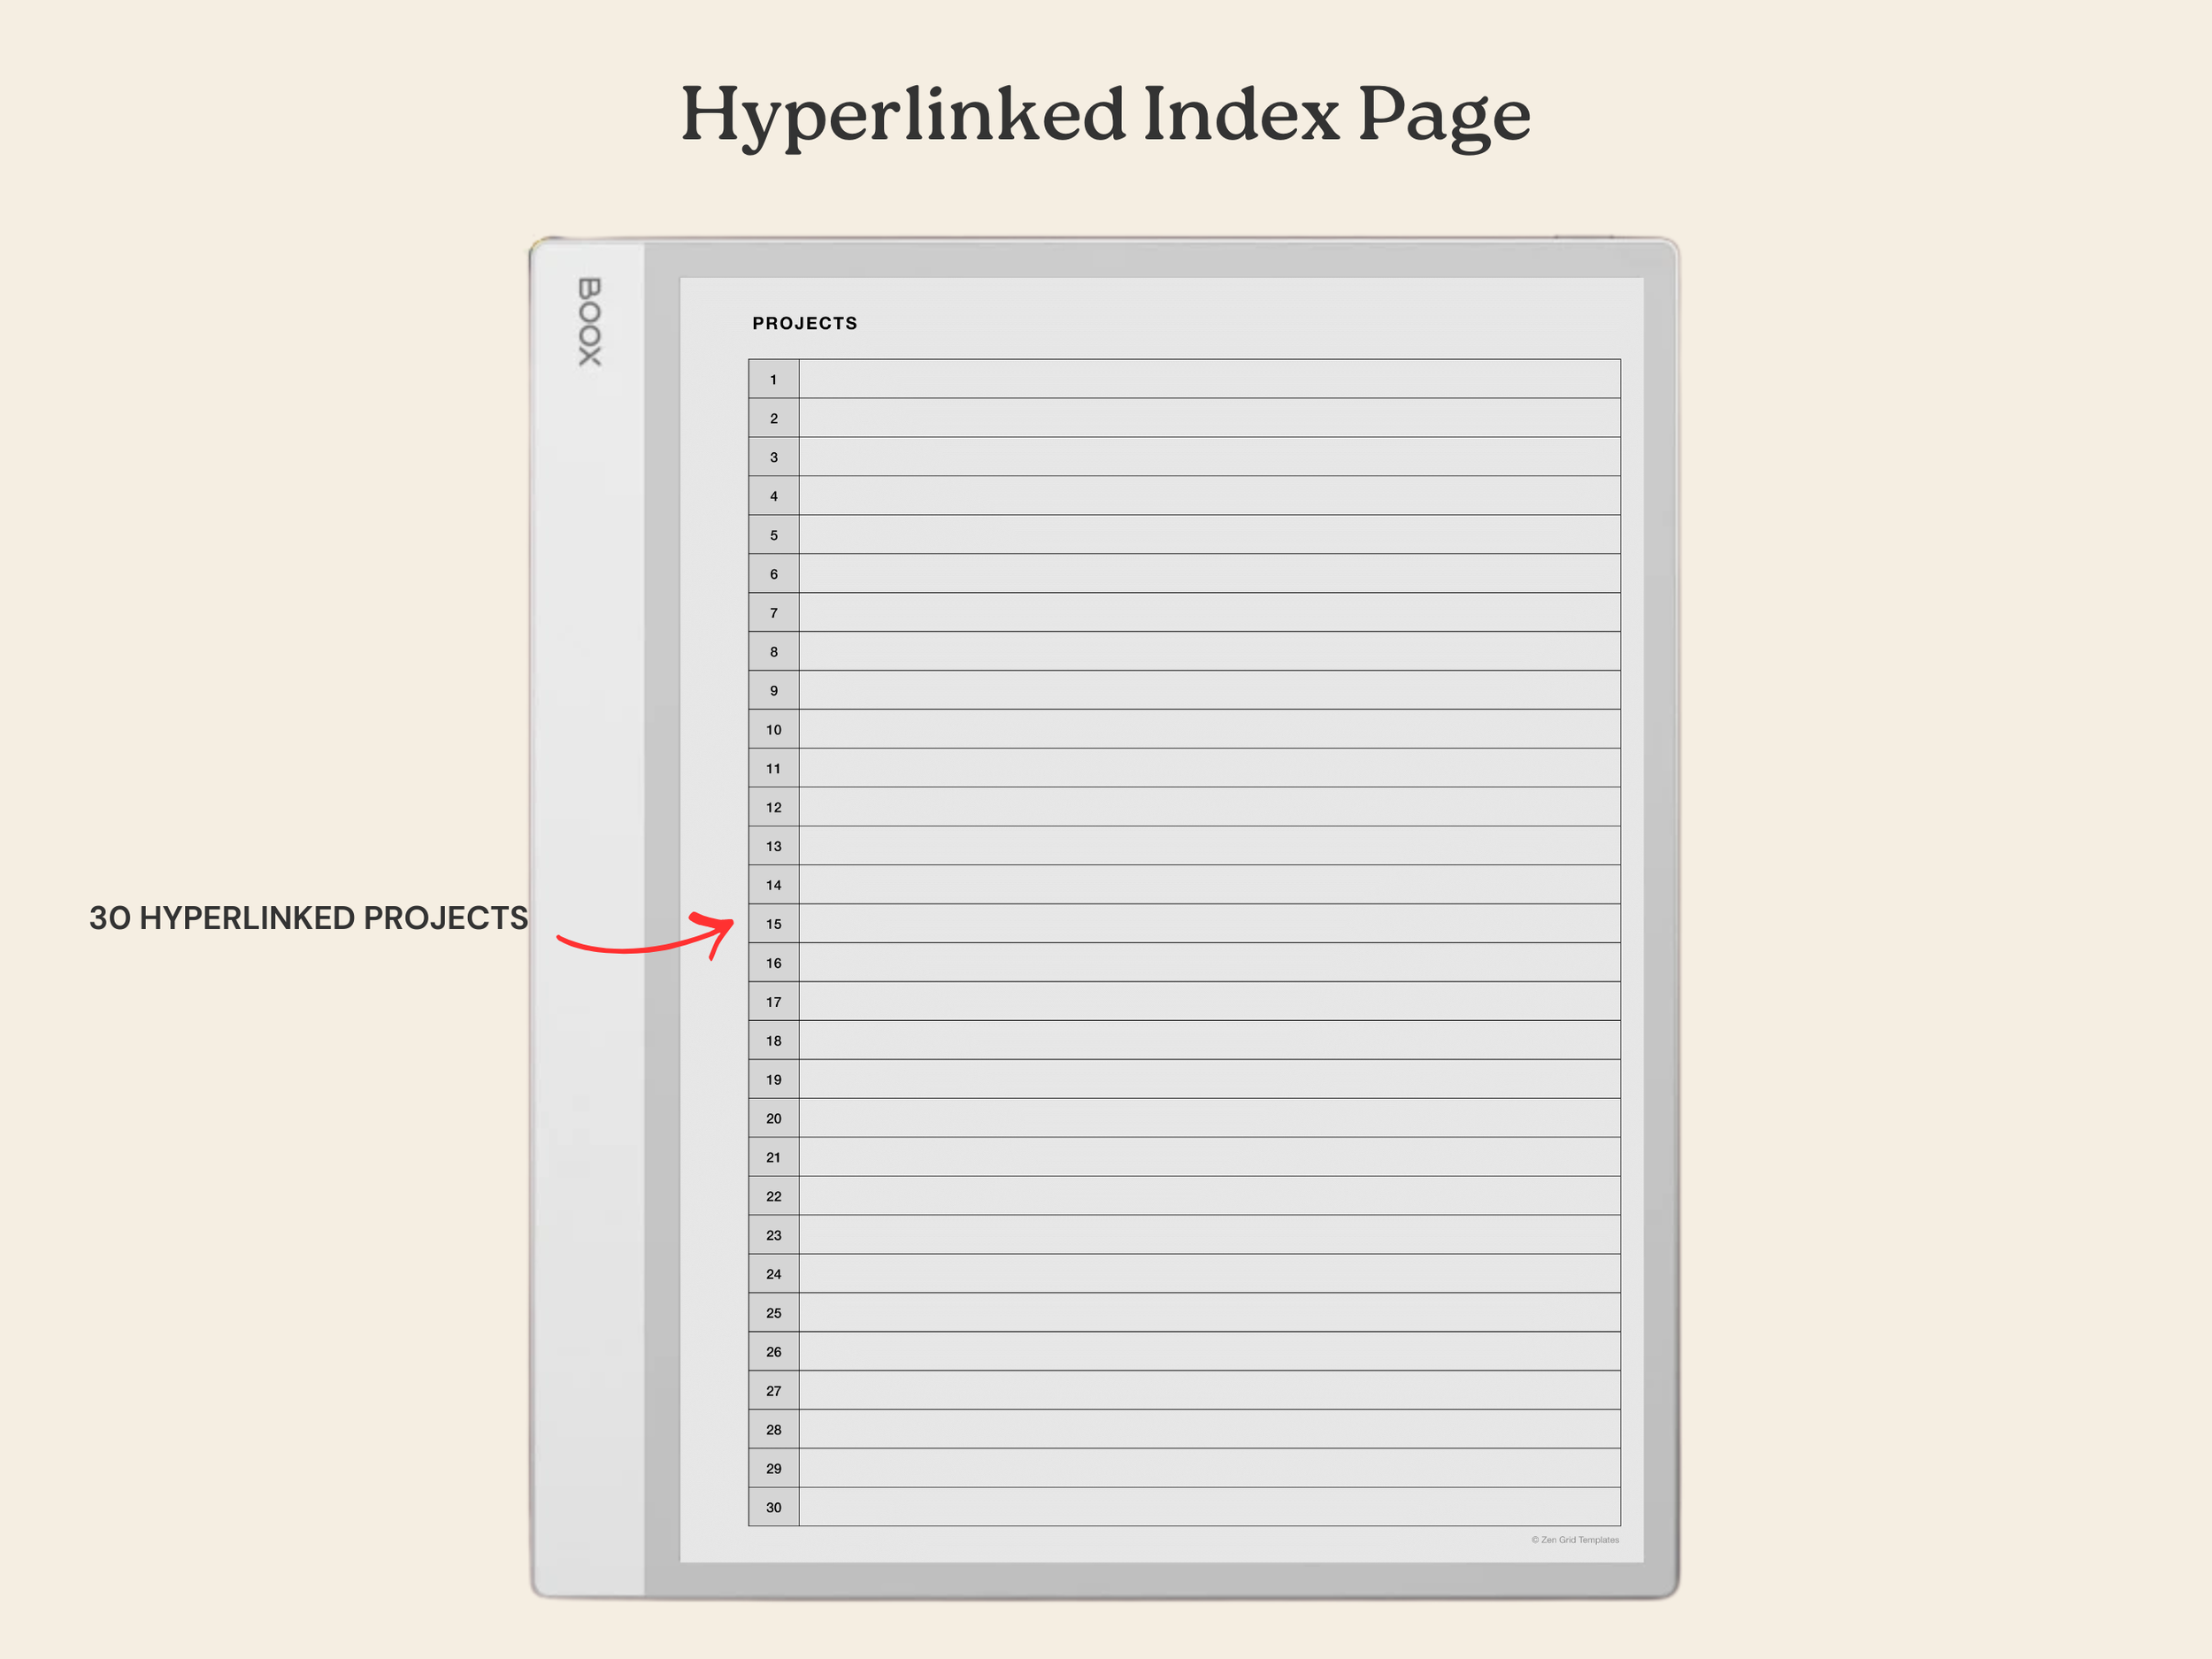Open hyperlinked project number 15

pos(773,924)
